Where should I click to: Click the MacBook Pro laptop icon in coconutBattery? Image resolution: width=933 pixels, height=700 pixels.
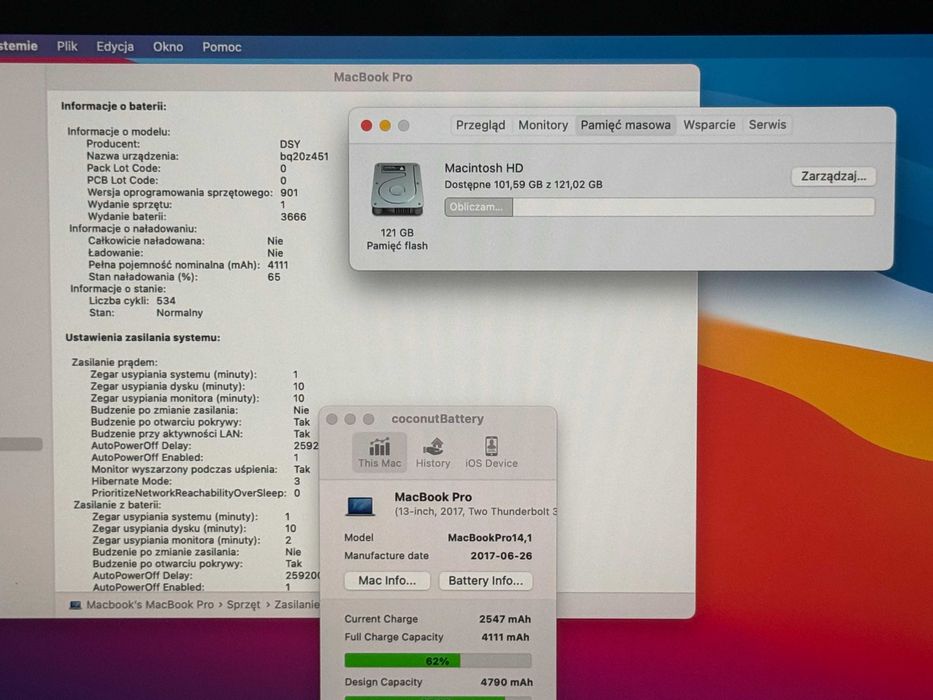[360, 506]
